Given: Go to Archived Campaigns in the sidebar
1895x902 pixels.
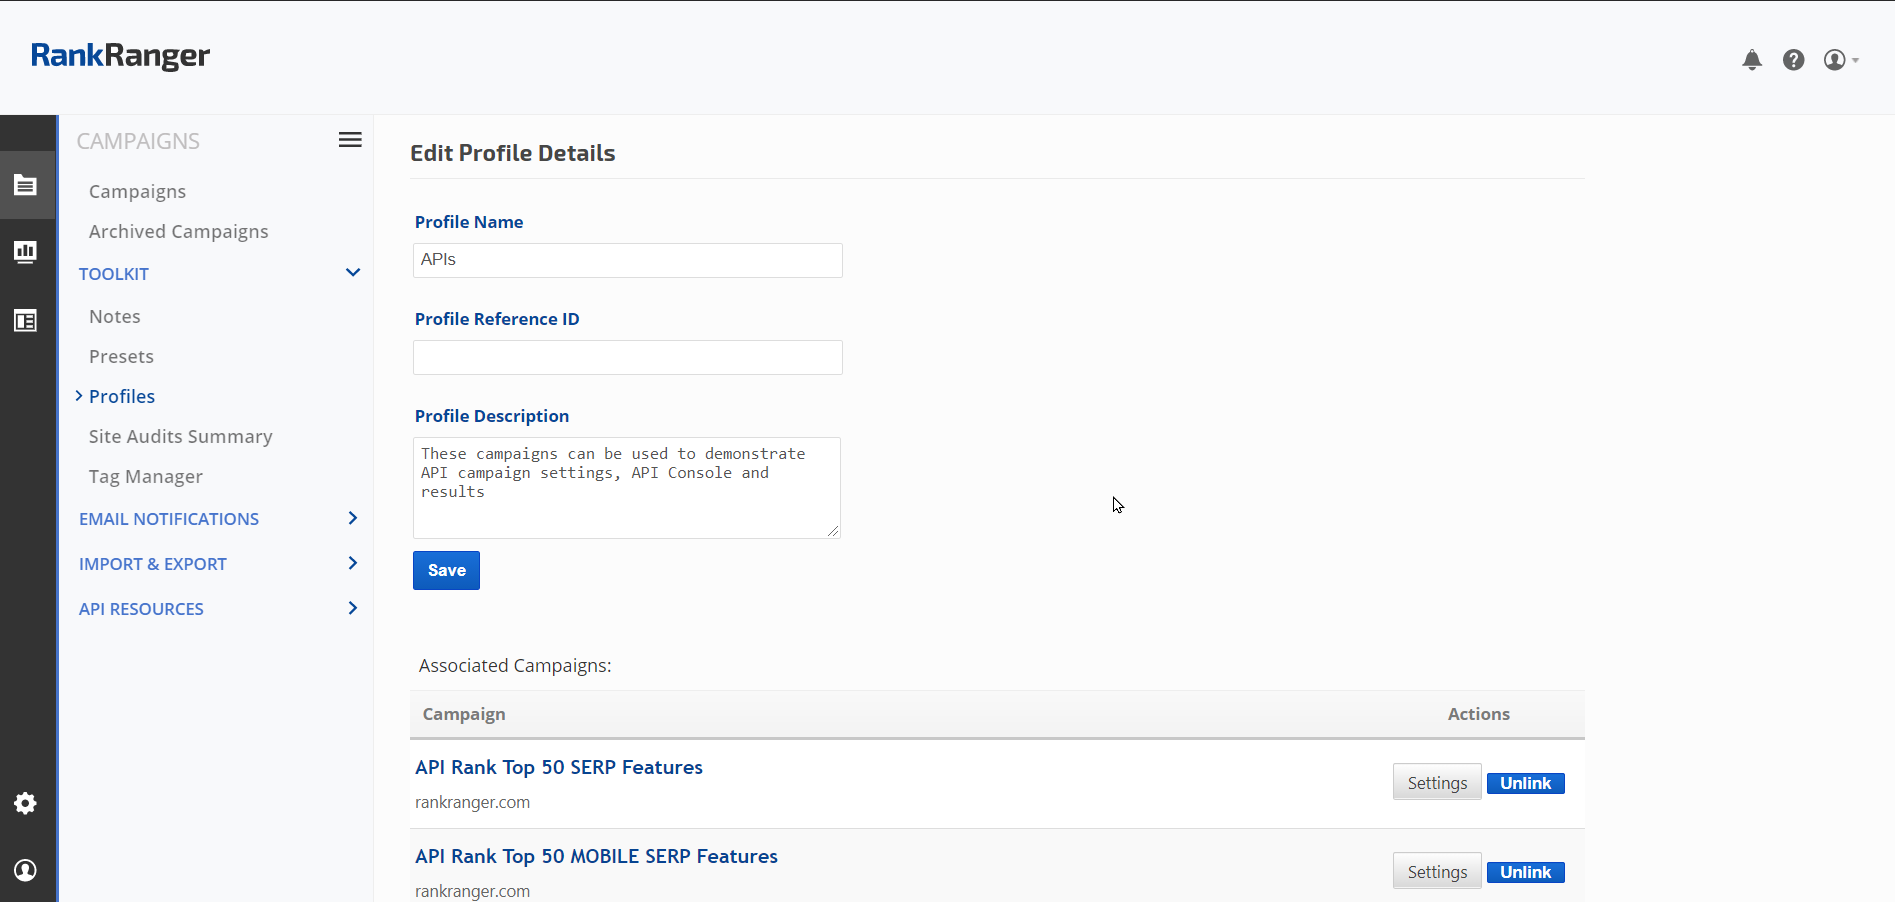Looking at the screenshot, I should pos(178,232).
